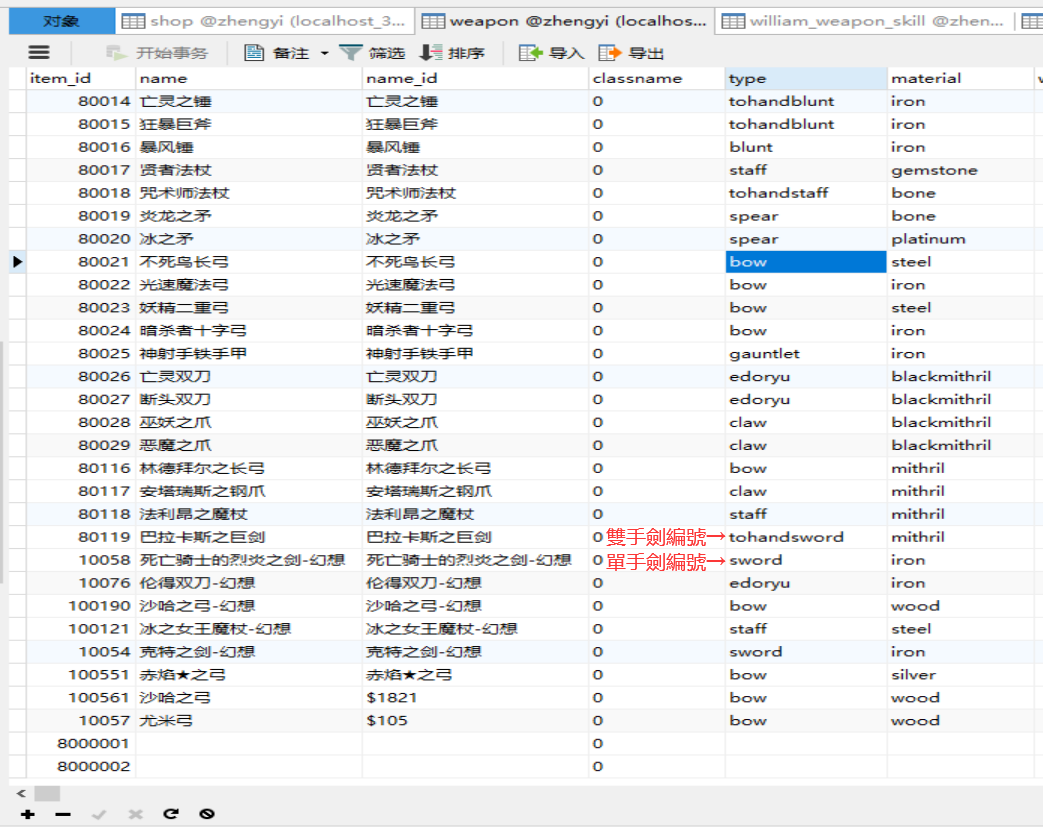
Task: Click item_id cell 100190
Action: click(x=81, y=605)
